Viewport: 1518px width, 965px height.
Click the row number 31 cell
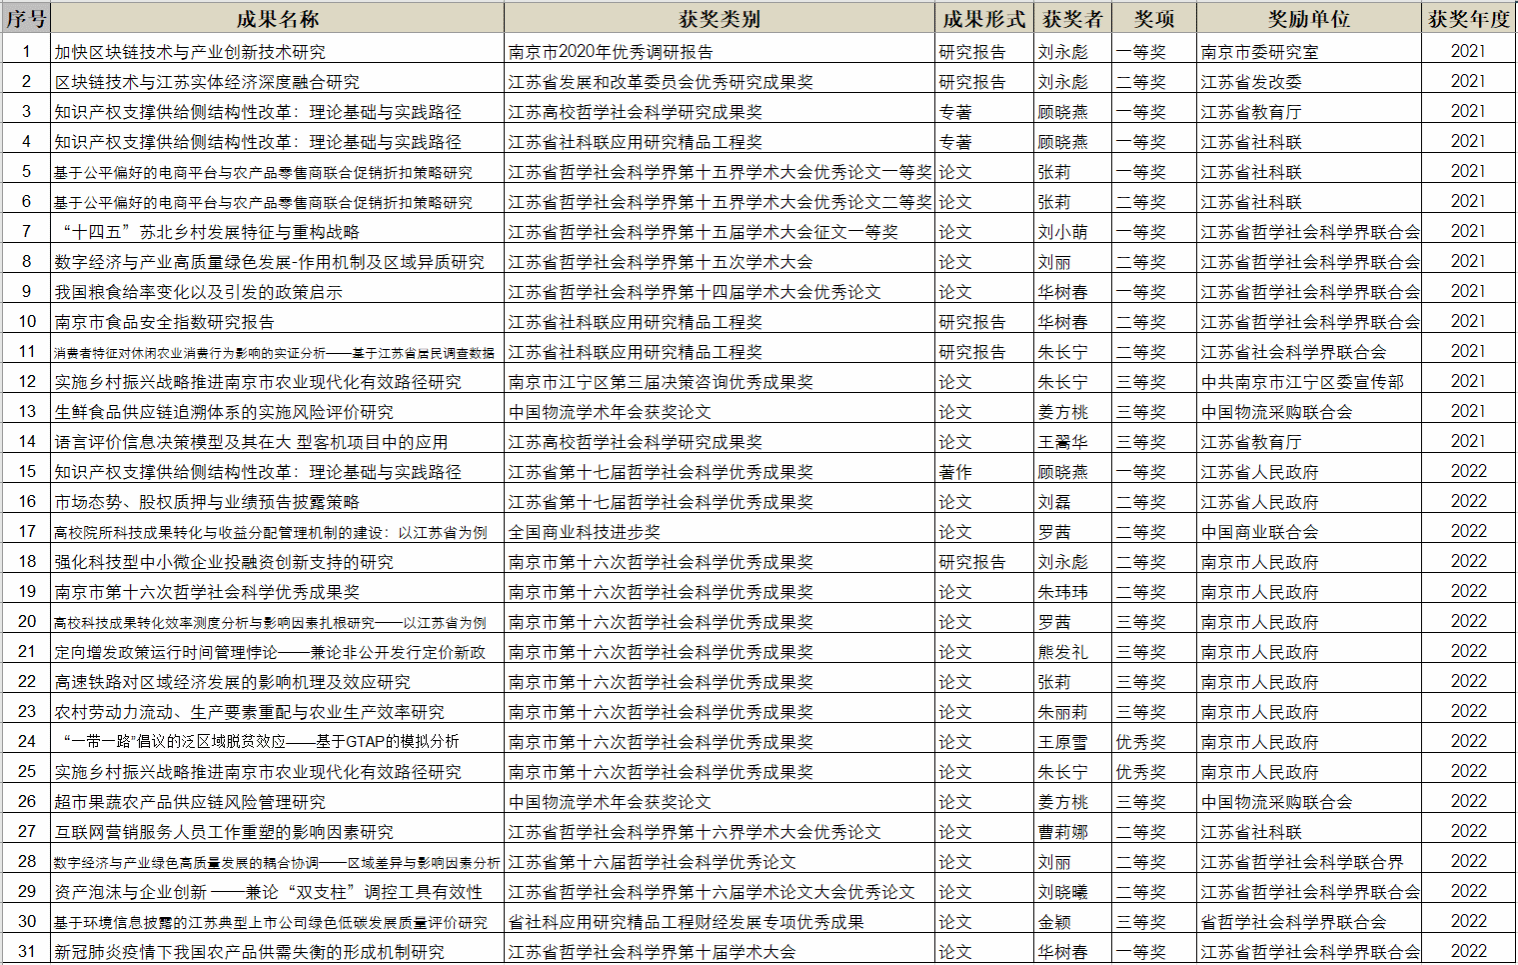(x=27, y=951)
